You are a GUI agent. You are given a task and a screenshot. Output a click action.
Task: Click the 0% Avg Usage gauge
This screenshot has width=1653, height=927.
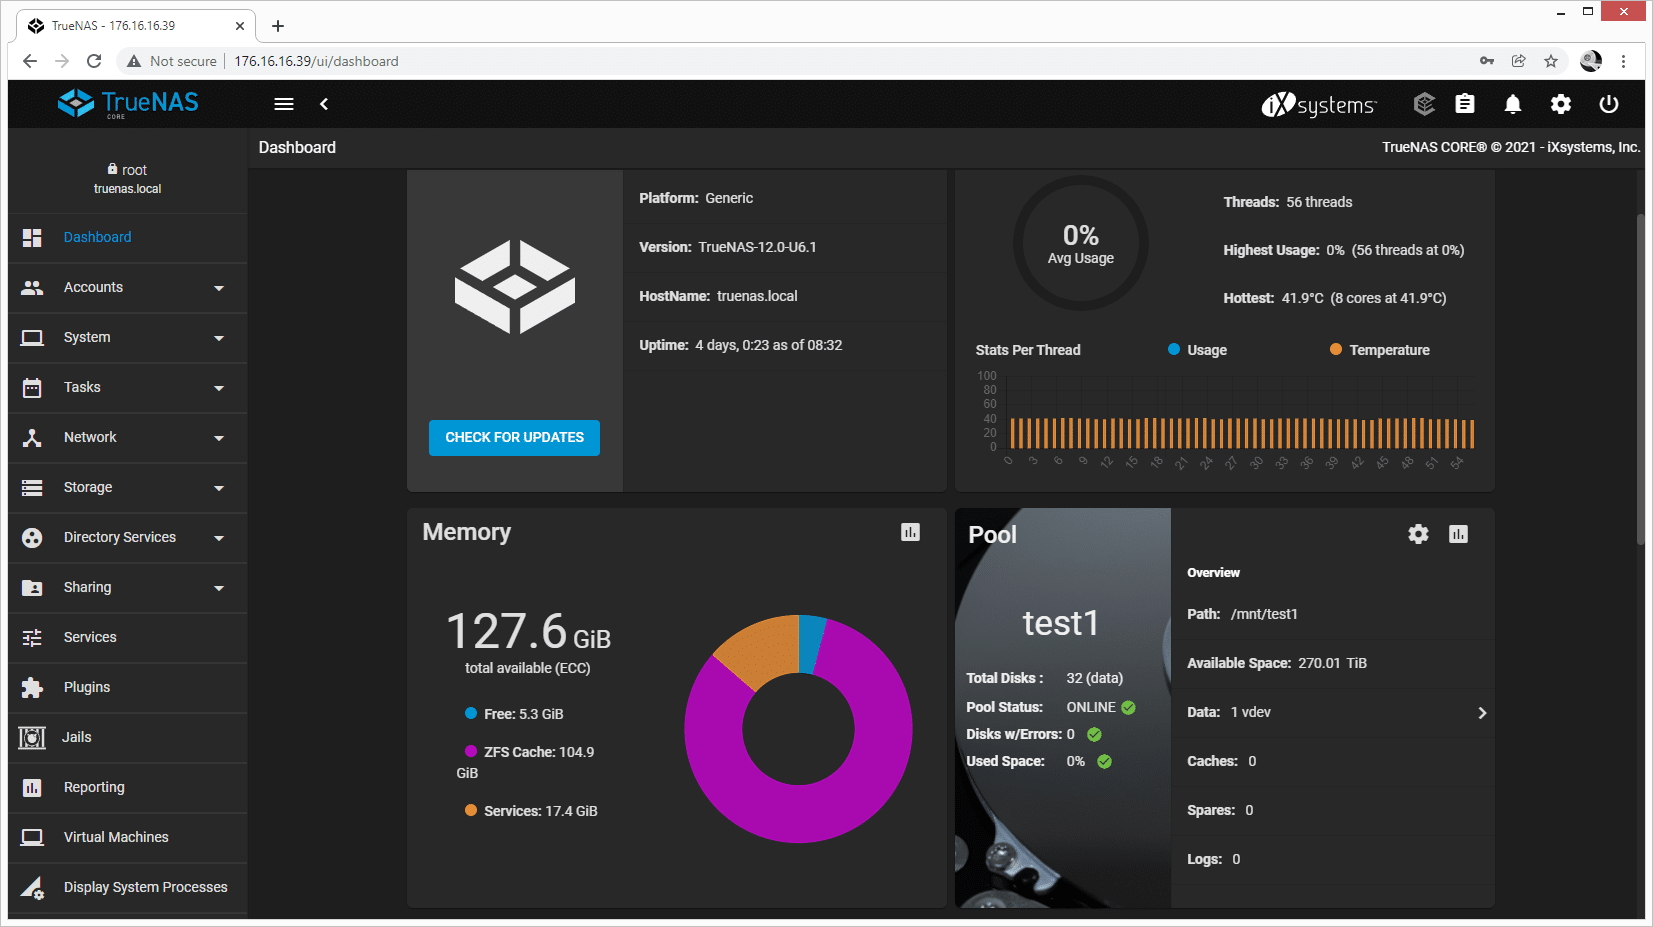tap(1081, 243)
